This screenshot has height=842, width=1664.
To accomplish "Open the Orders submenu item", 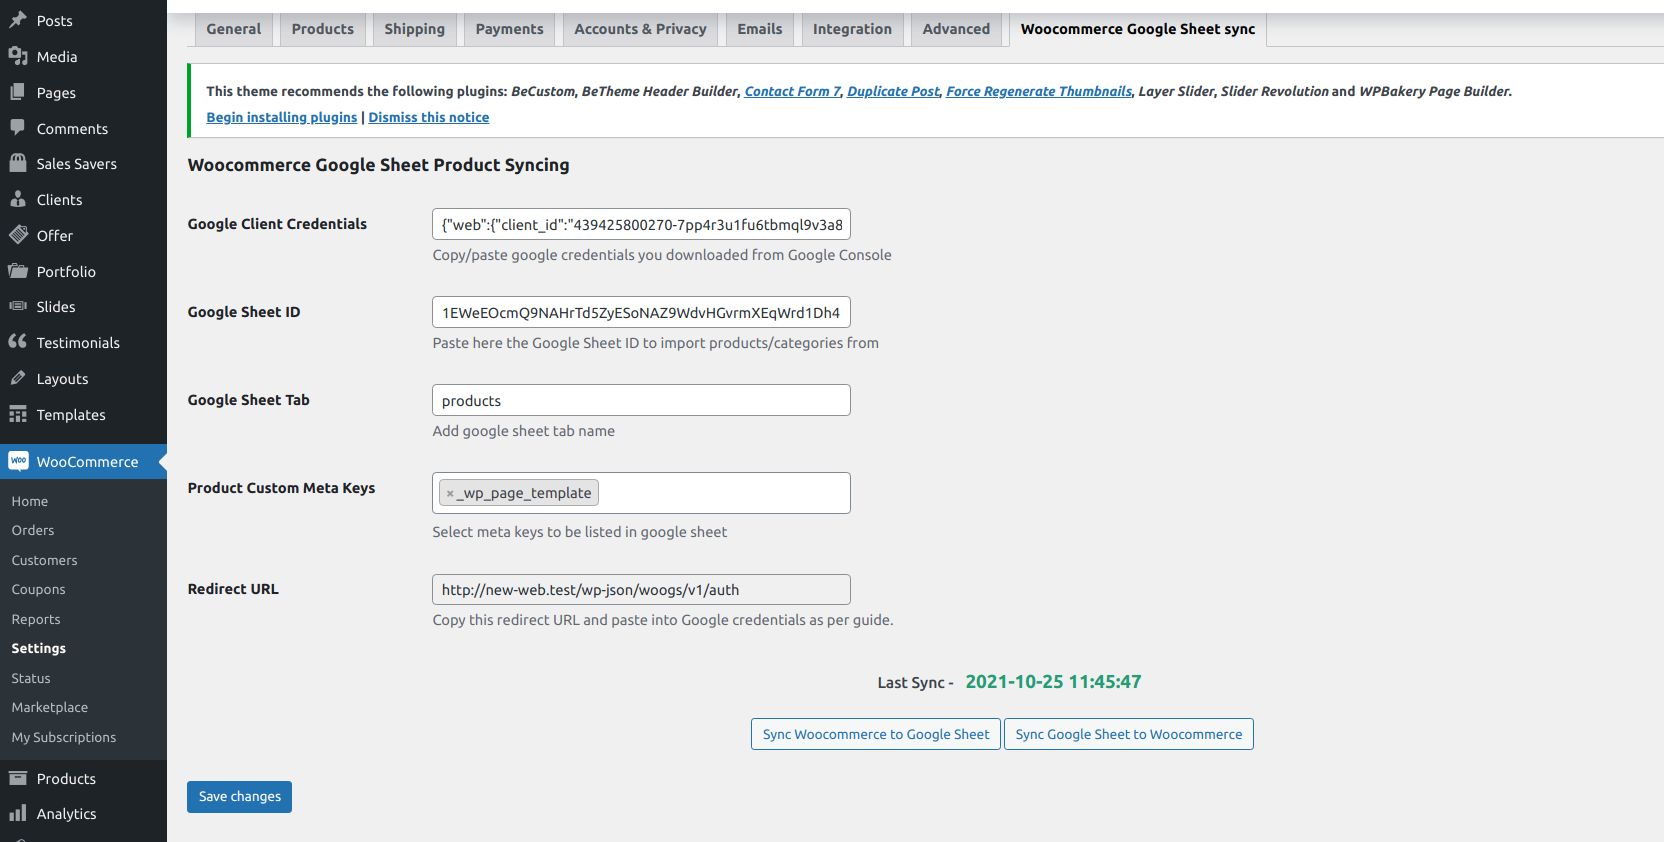I will [33, 530].
